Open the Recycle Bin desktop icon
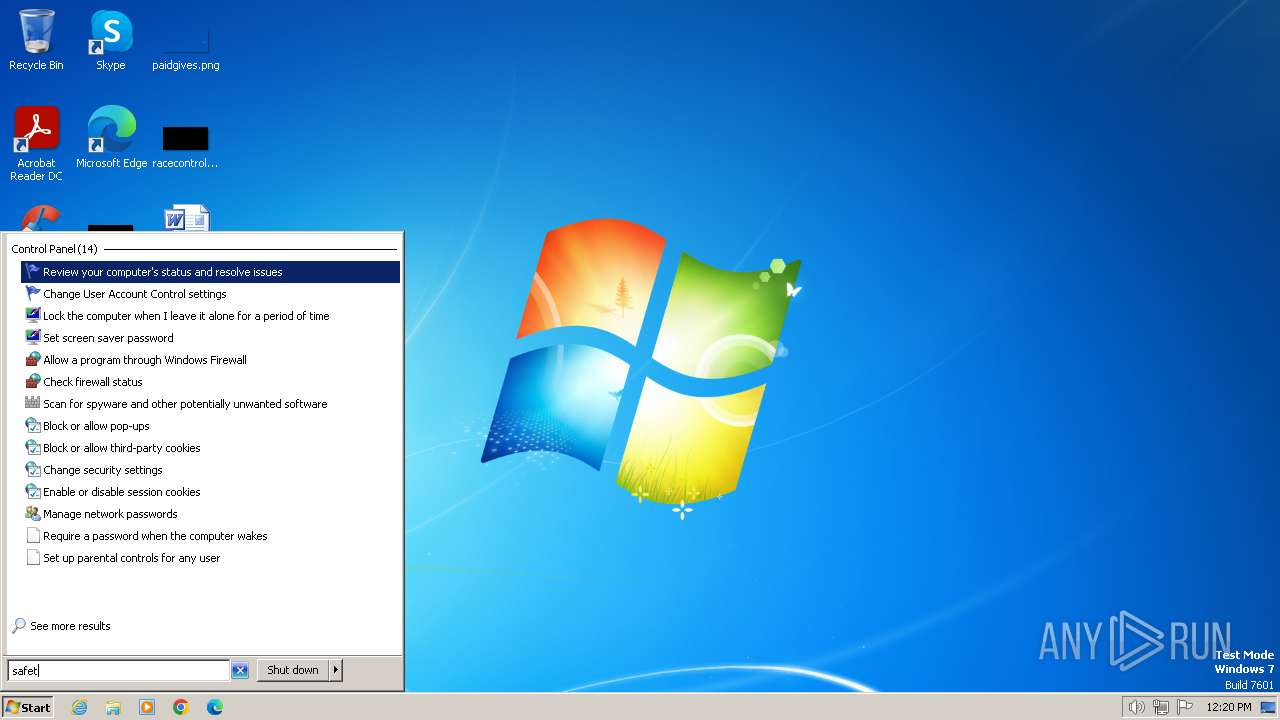Image resolution: width=1280 pixels, height=720 pixels. pyautogui.click(x=36, y=40)
